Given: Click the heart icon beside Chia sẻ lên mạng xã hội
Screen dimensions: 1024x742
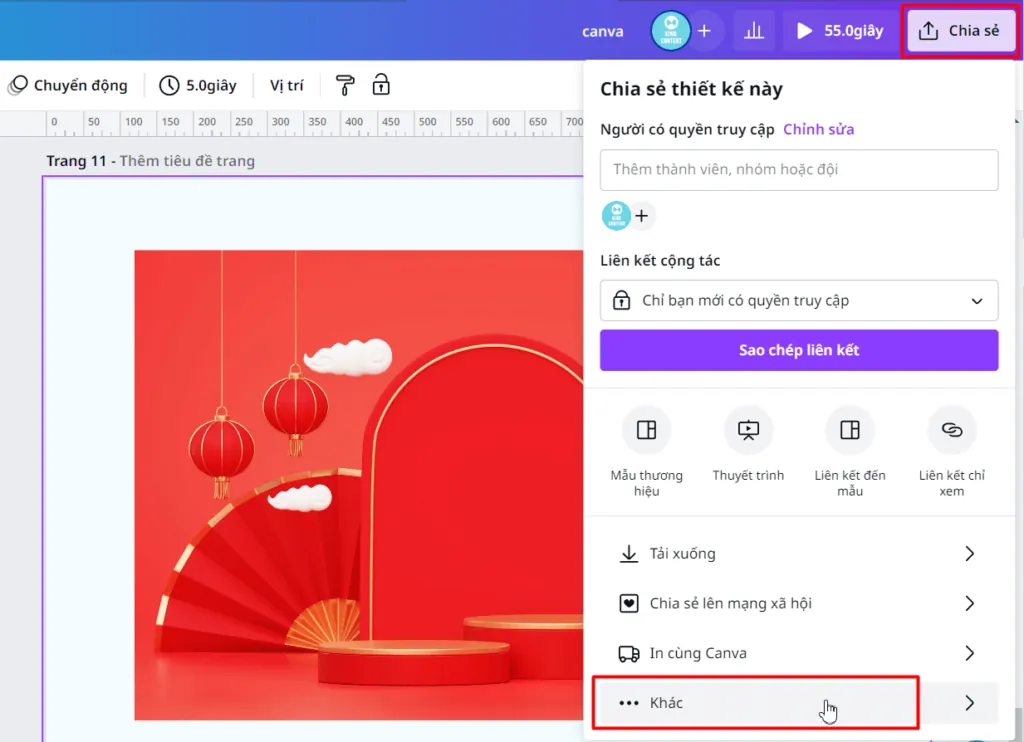Looking at the screenshot, I should 628,604.
